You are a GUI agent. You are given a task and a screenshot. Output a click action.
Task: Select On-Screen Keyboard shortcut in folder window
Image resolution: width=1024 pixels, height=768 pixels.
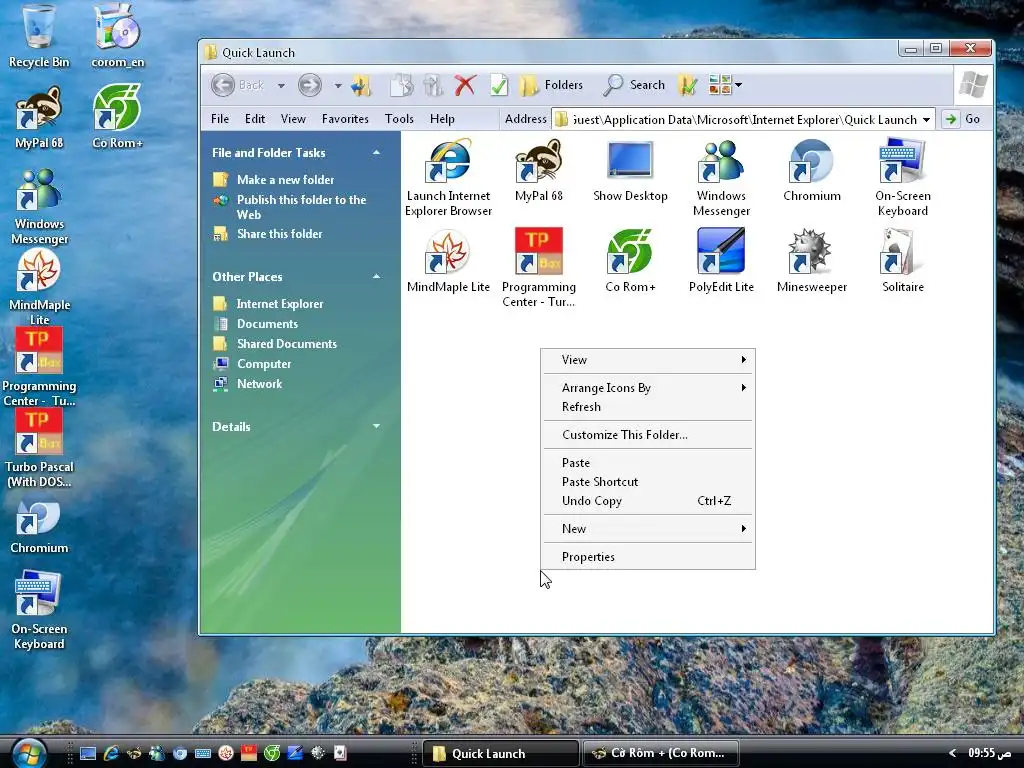coord(903,177)
